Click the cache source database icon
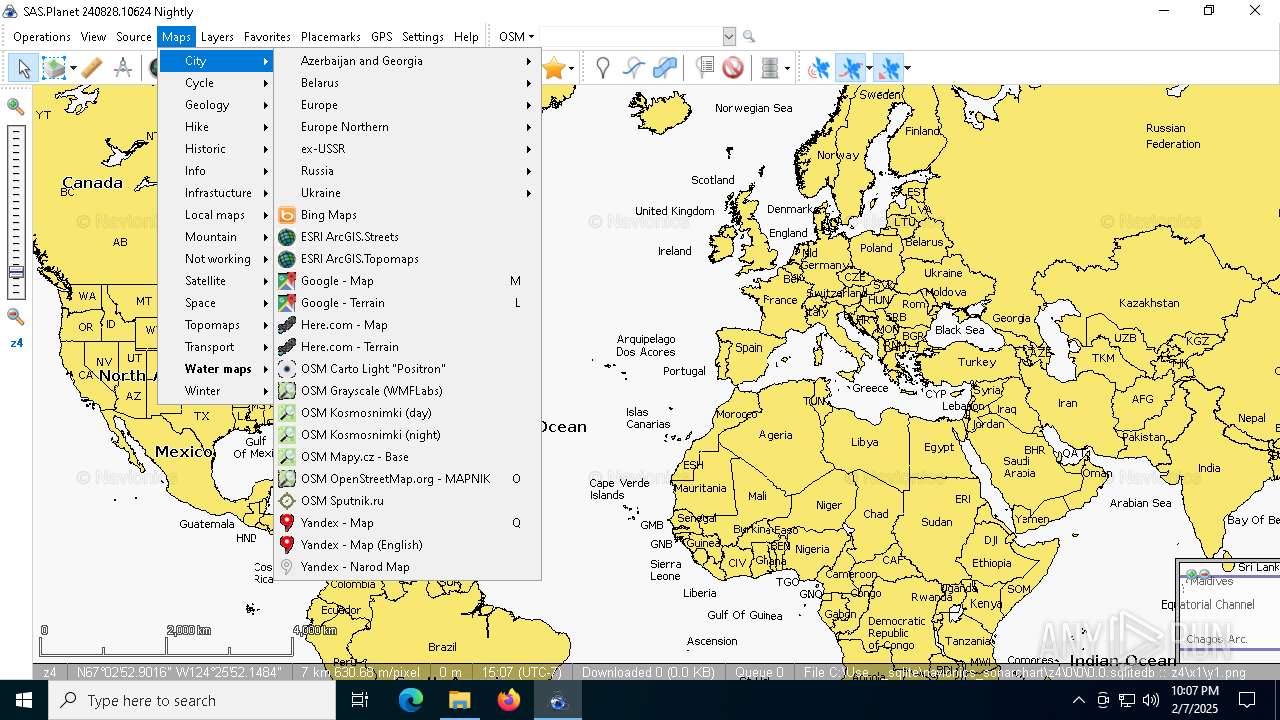This screenshot has width=1280, height=720. [770, 68]
